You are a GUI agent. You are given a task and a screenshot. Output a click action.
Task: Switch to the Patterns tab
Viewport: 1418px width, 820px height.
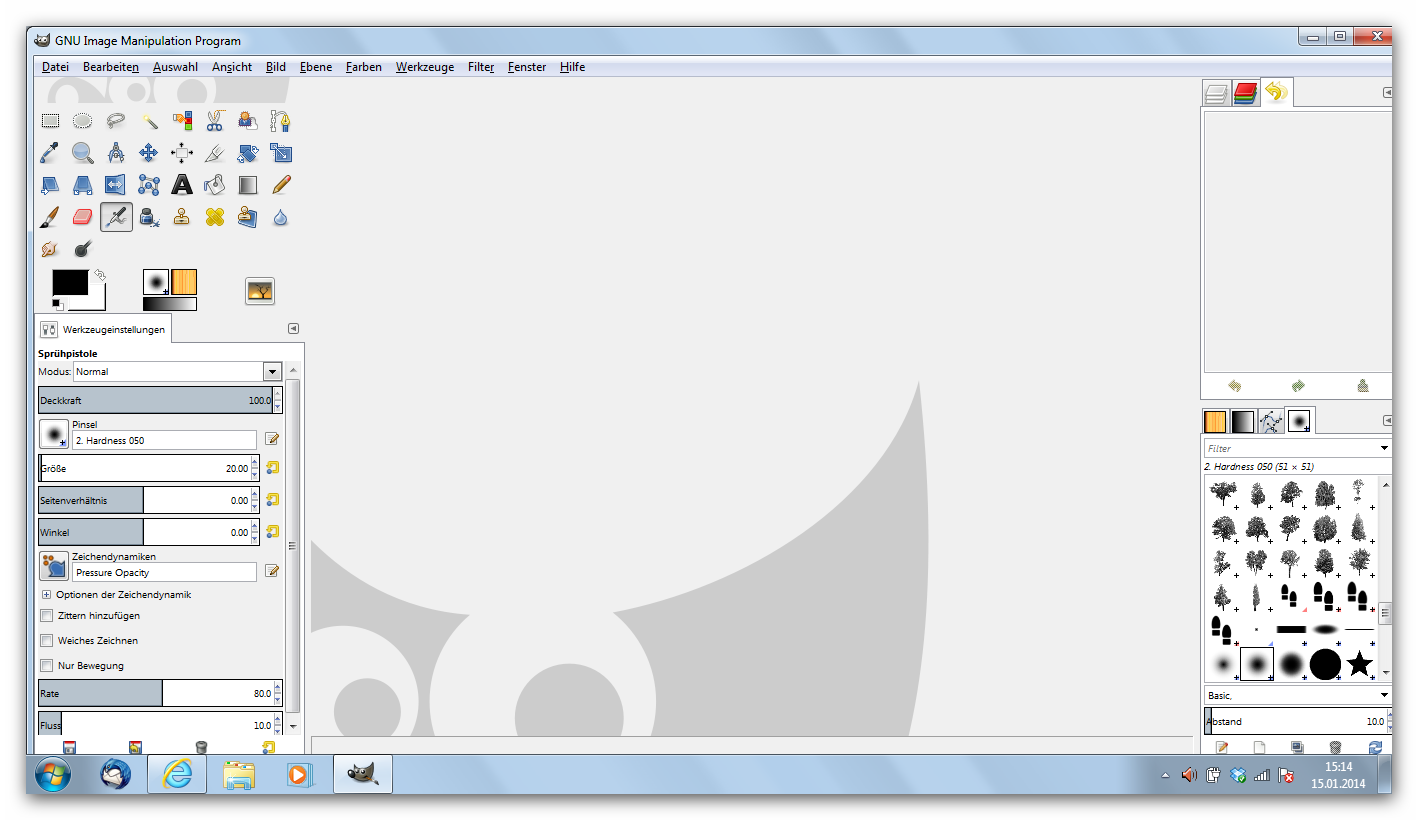click(1215, 421)
